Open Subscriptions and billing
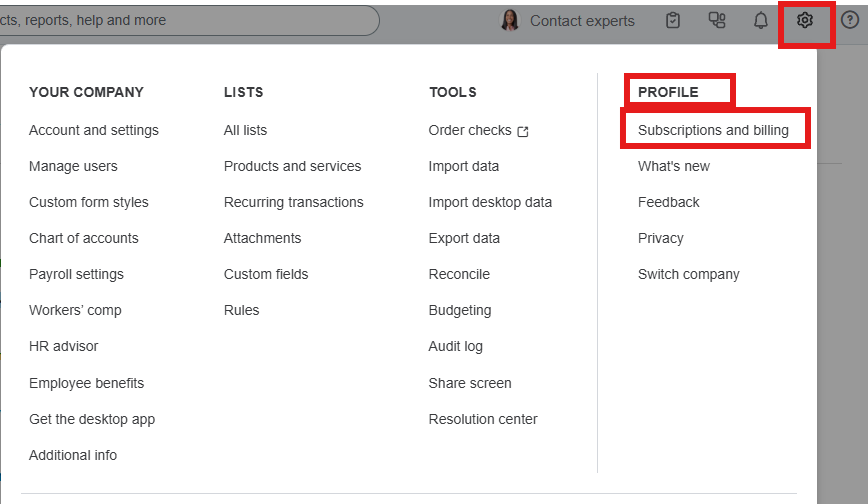The height and width of the screenshot is (504, 868). (713, 130)
